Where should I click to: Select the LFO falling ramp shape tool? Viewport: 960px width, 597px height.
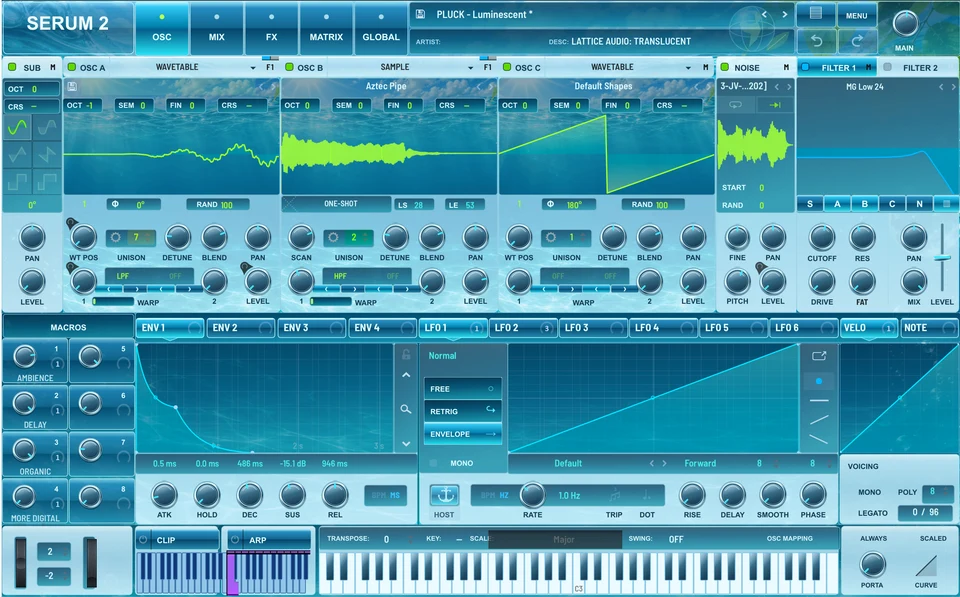819,438
